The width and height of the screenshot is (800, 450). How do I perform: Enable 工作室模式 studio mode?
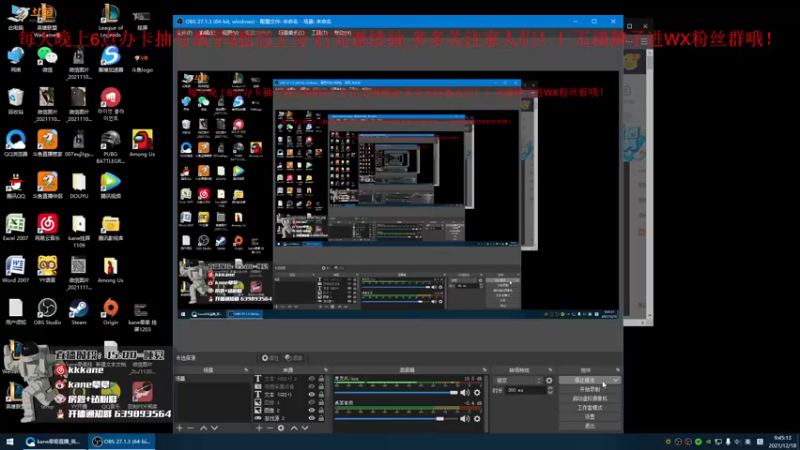[590, 408]
